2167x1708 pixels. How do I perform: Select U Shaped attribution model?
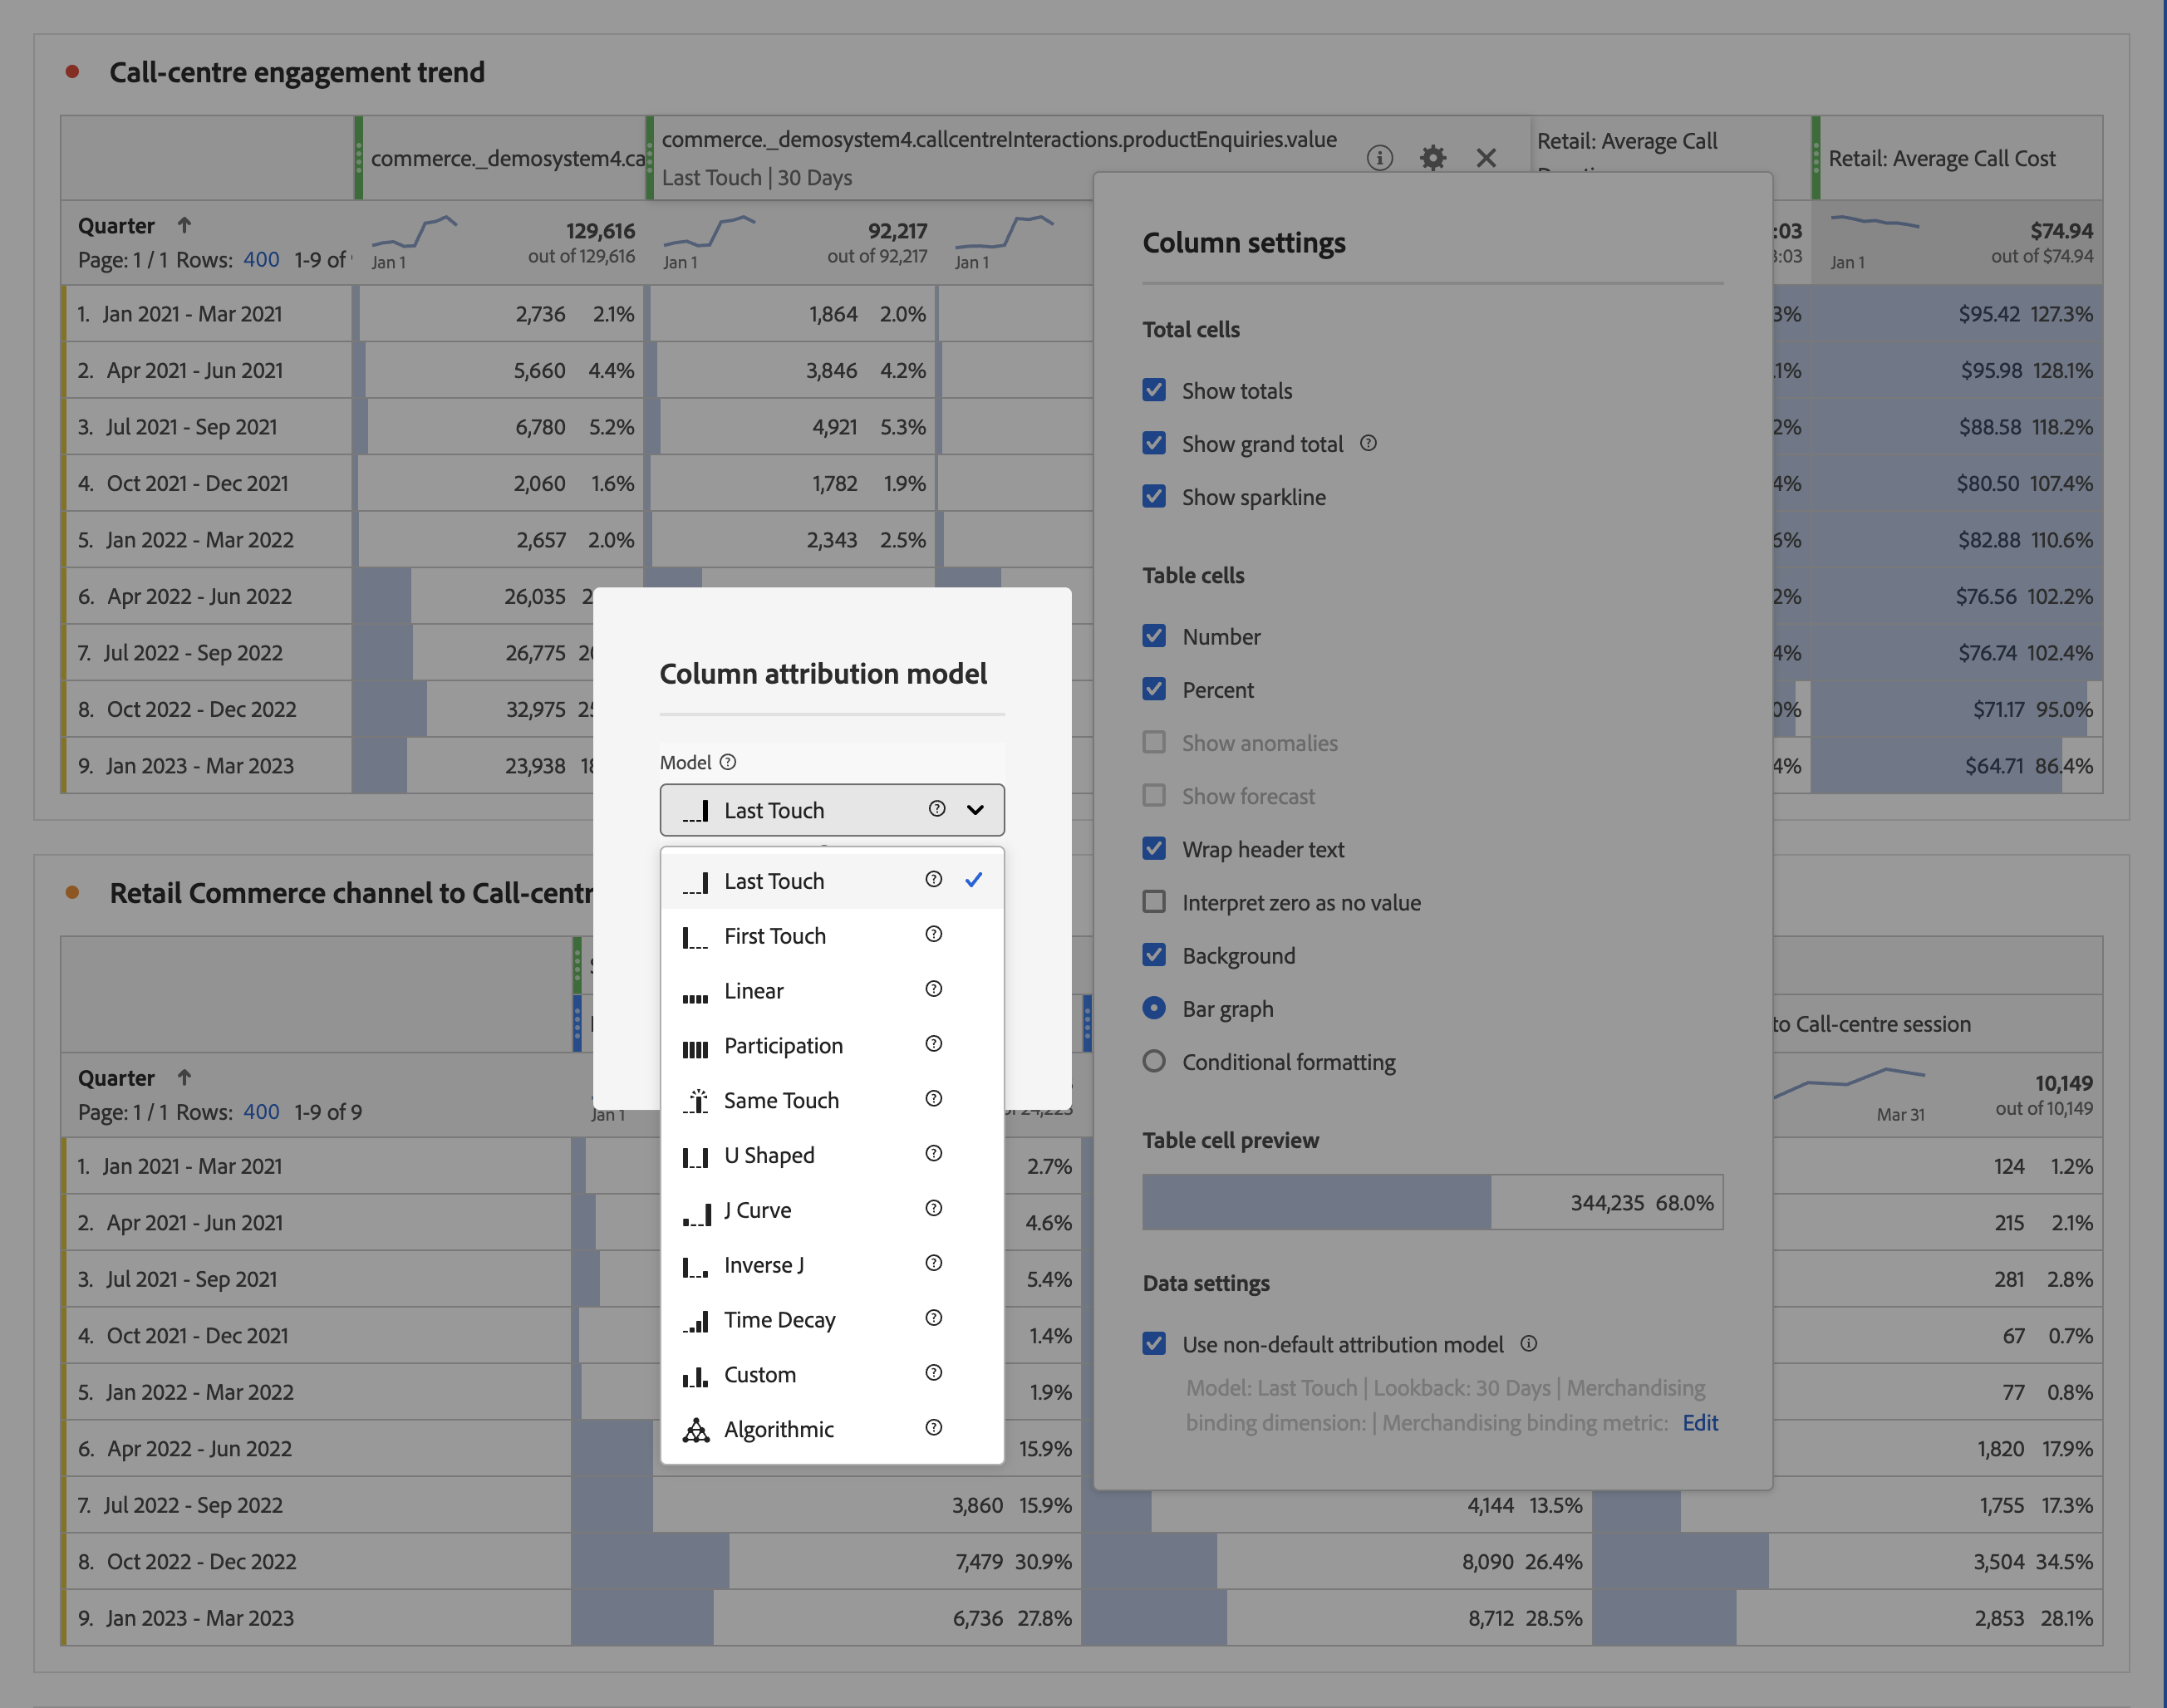(769, 1155)
